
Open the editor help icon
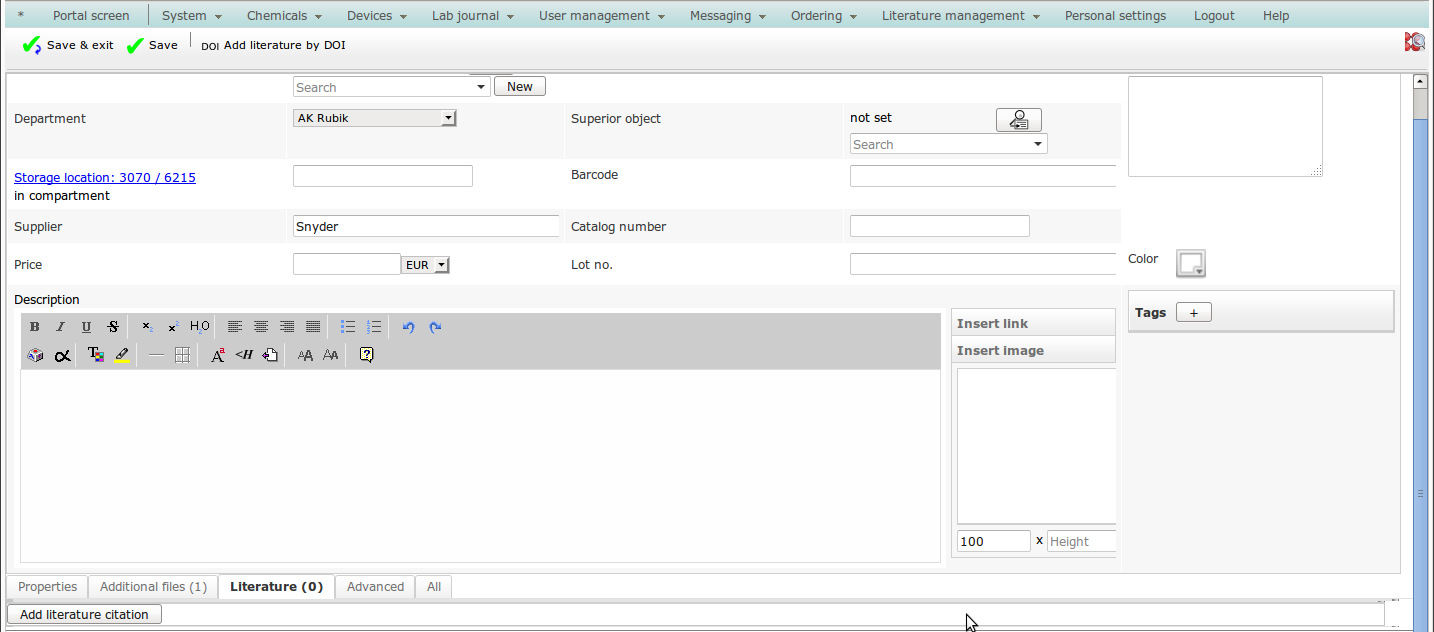(x=366, y=355)
